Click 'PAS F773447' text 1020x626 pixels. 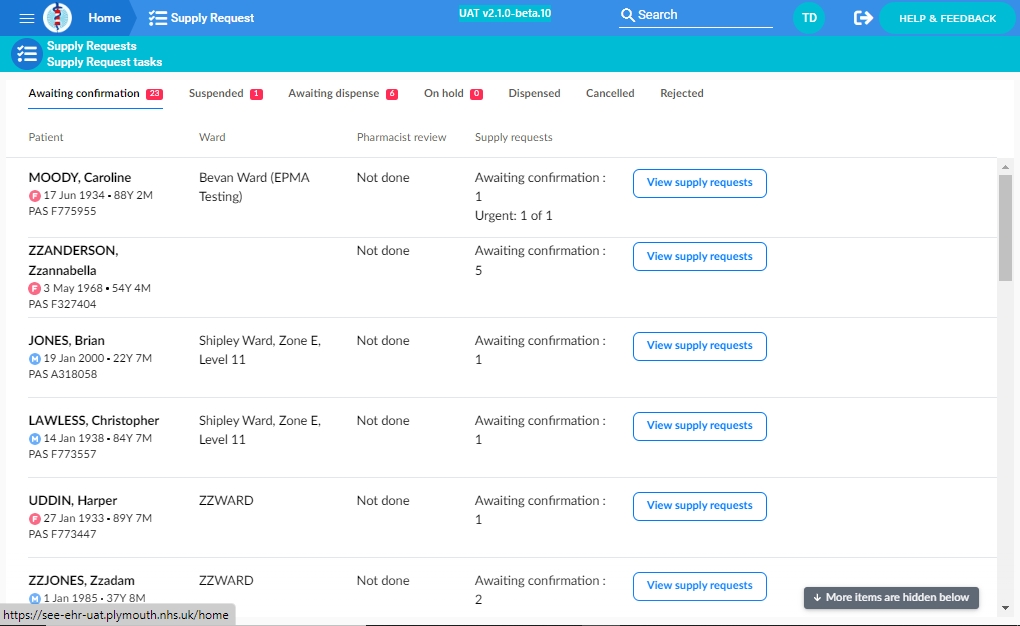(x=62, y=534)
